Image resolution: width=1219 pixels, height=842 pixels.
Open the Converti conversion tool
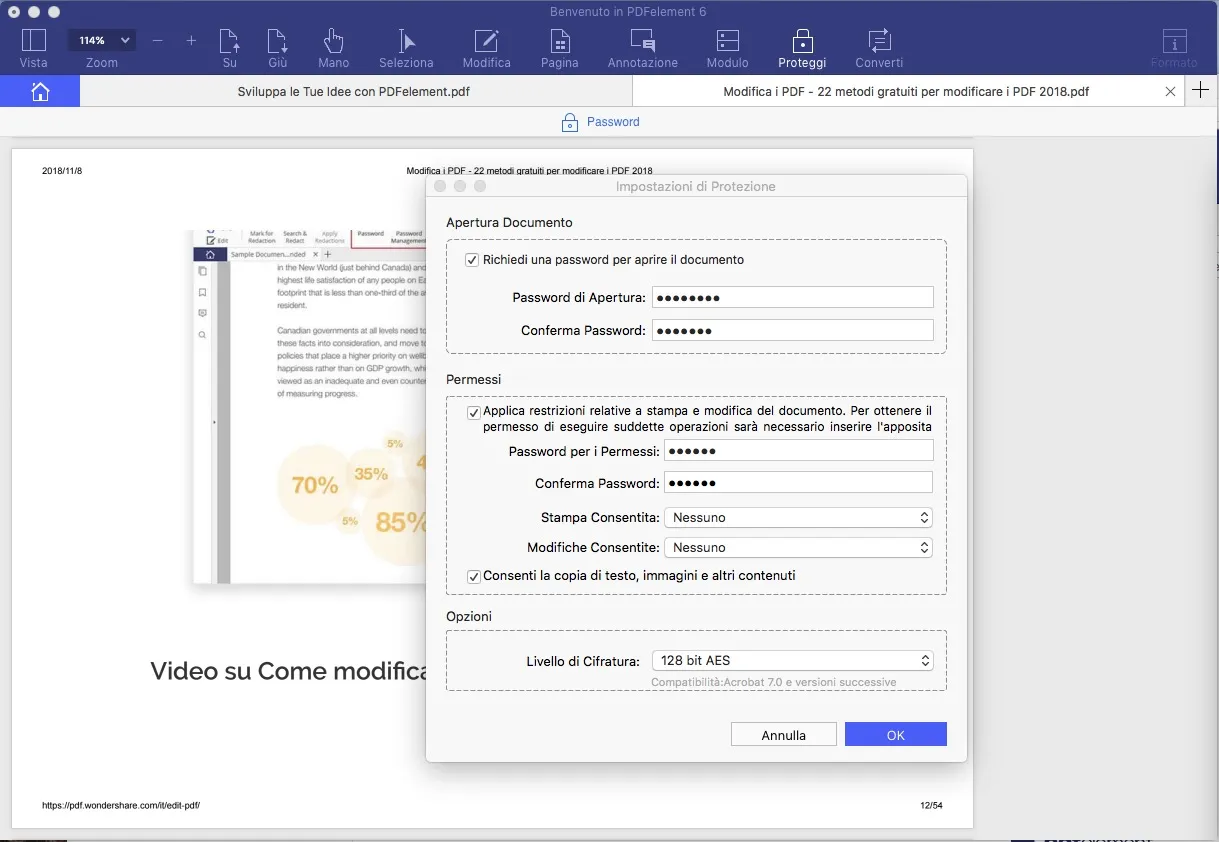(x=878, y=47)
